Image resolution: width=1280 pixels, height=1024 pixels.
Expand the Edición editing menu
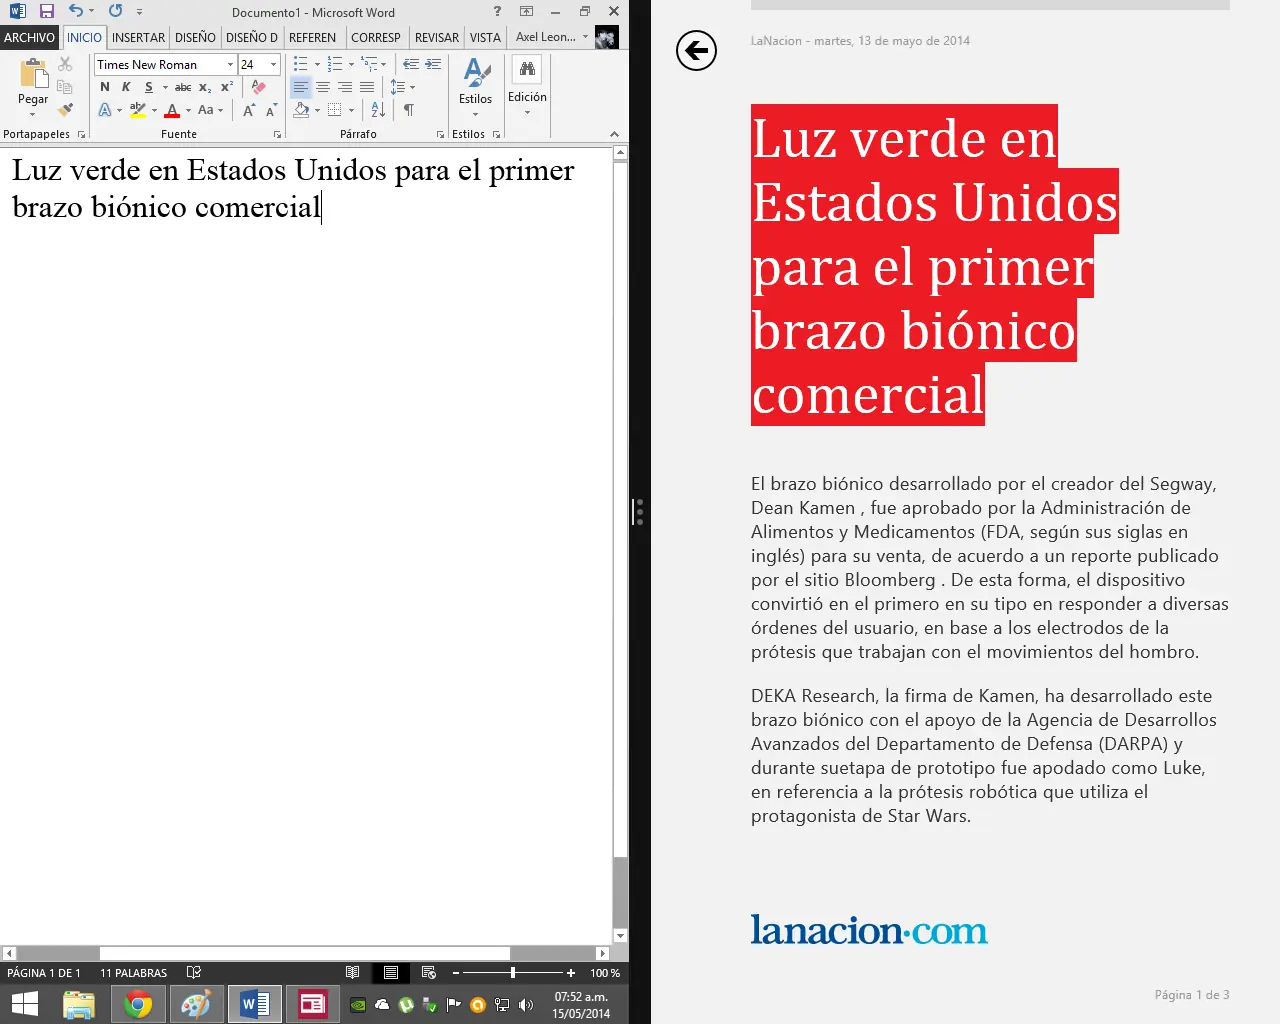tap(527, 86)
